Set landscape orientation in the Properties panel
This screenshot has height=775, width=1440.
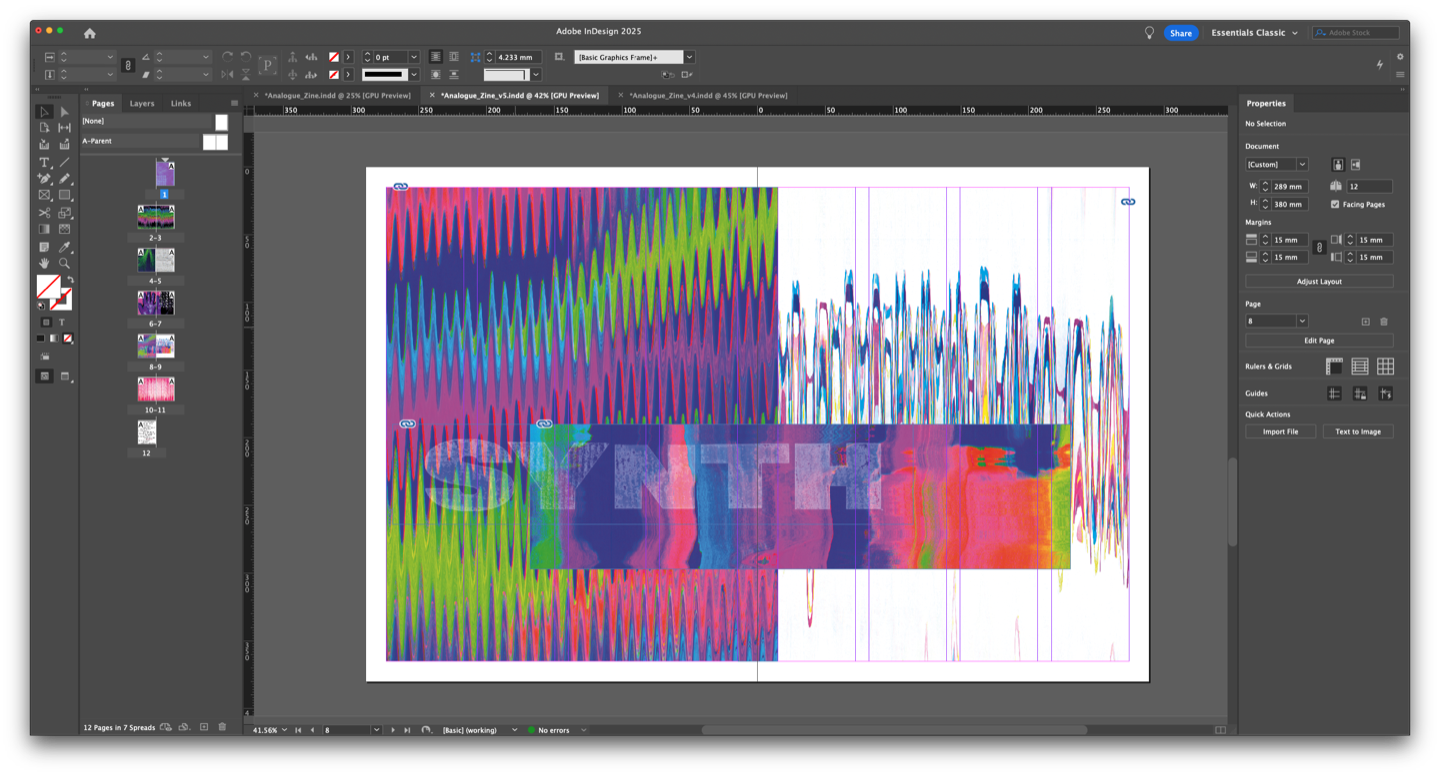[1356, 164]
